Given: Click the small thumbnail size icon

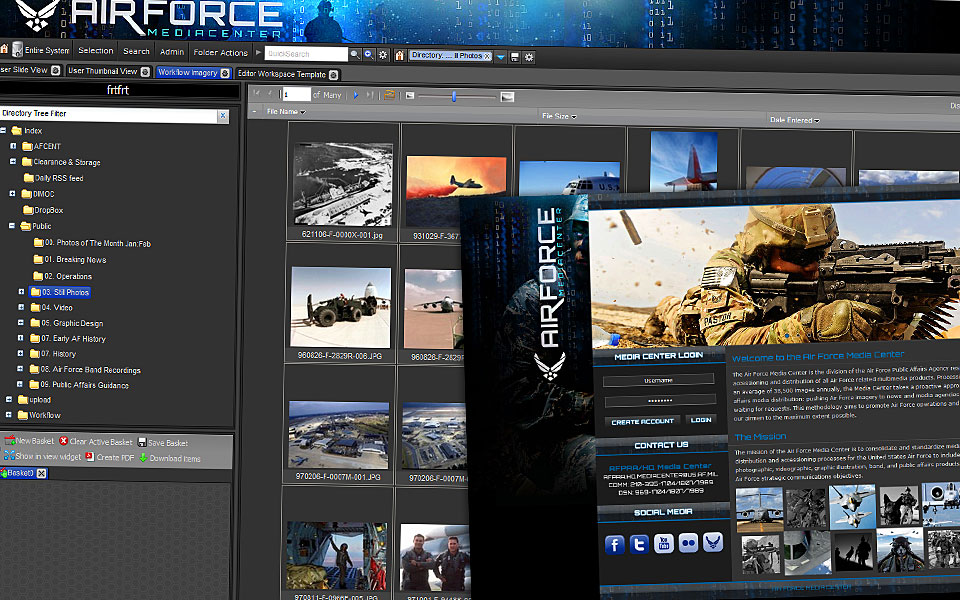Looking at the screenshot, I should click(410, 96).
